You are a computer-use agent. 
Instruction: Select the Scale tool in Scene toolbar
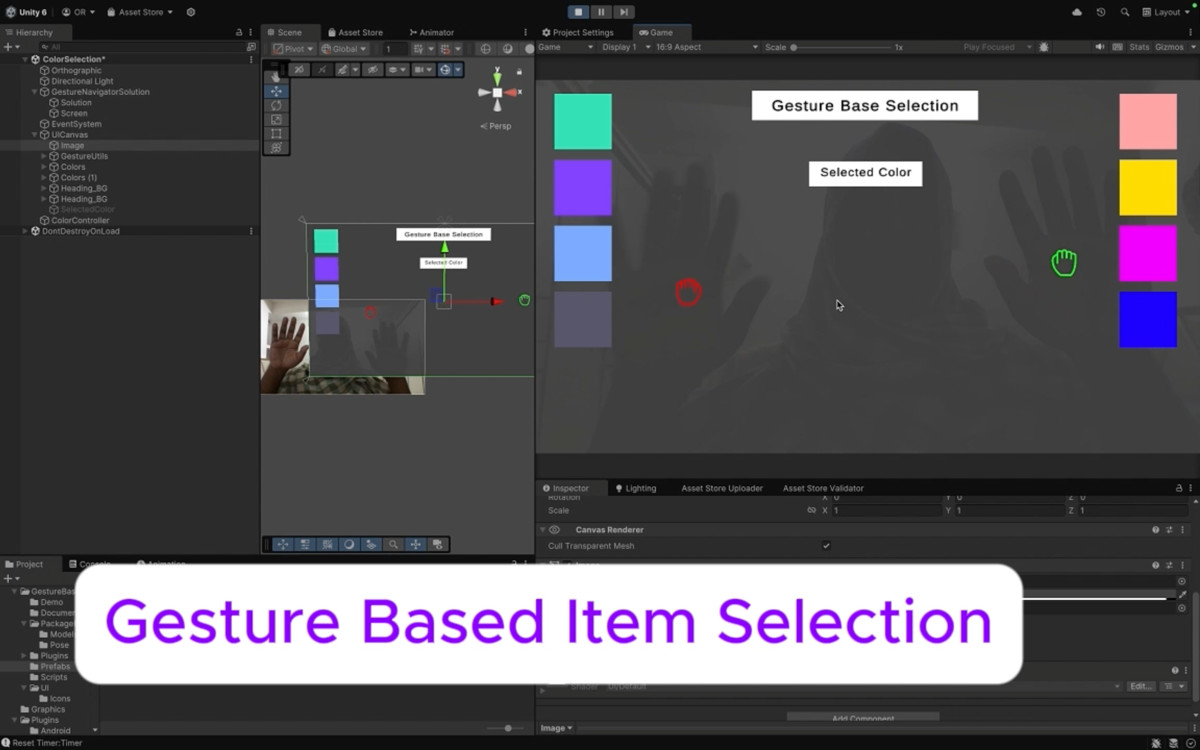276,119
